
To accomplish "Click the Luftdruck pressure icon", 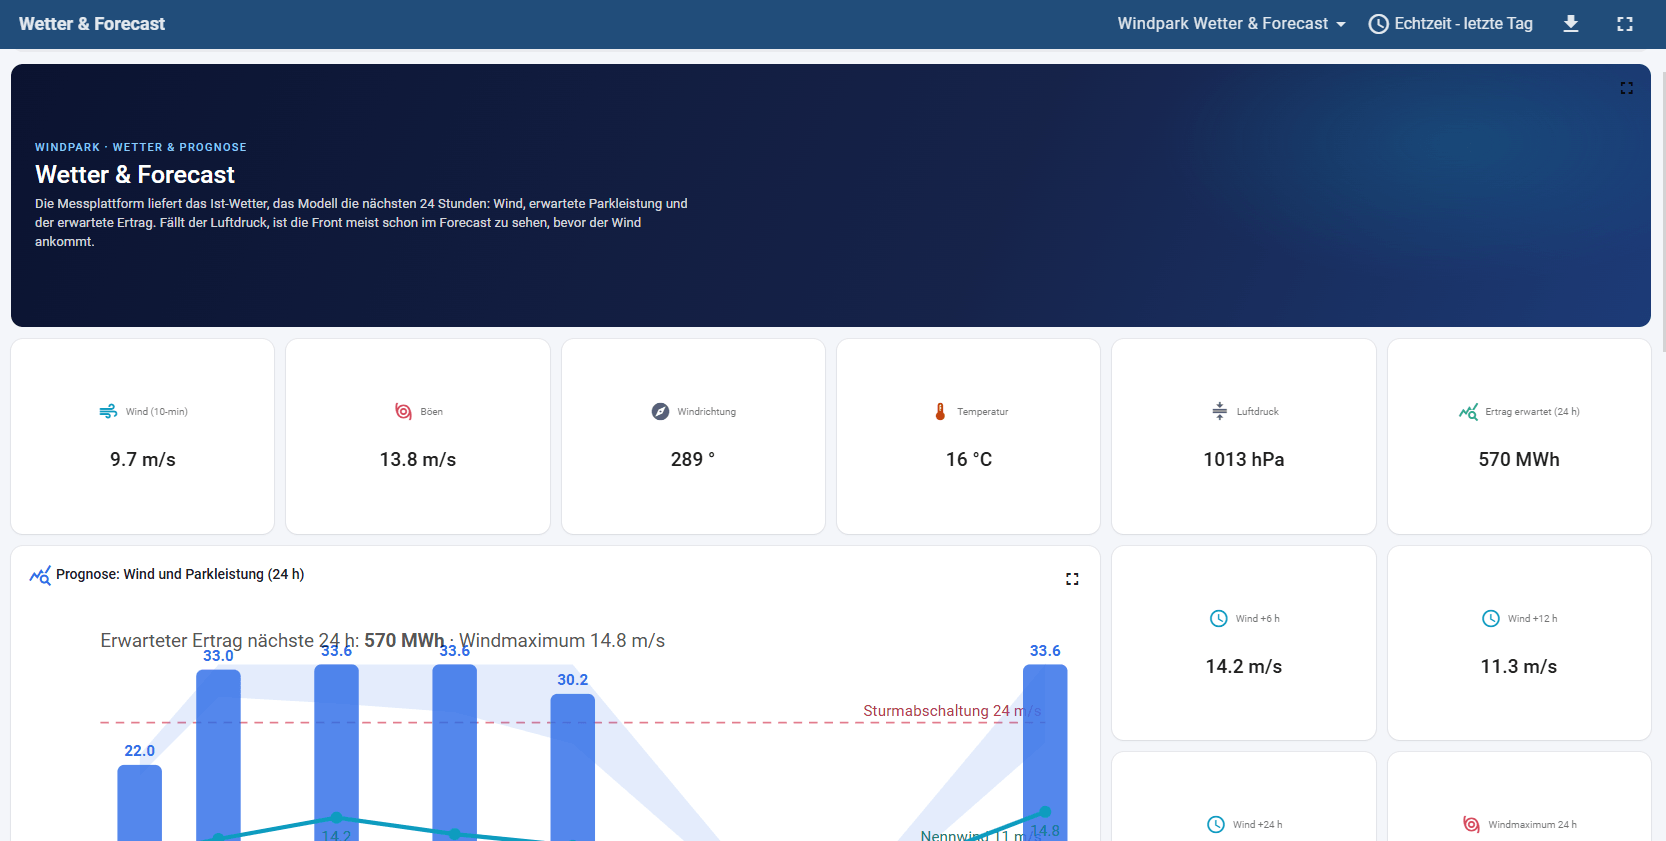I will 1219,412.
